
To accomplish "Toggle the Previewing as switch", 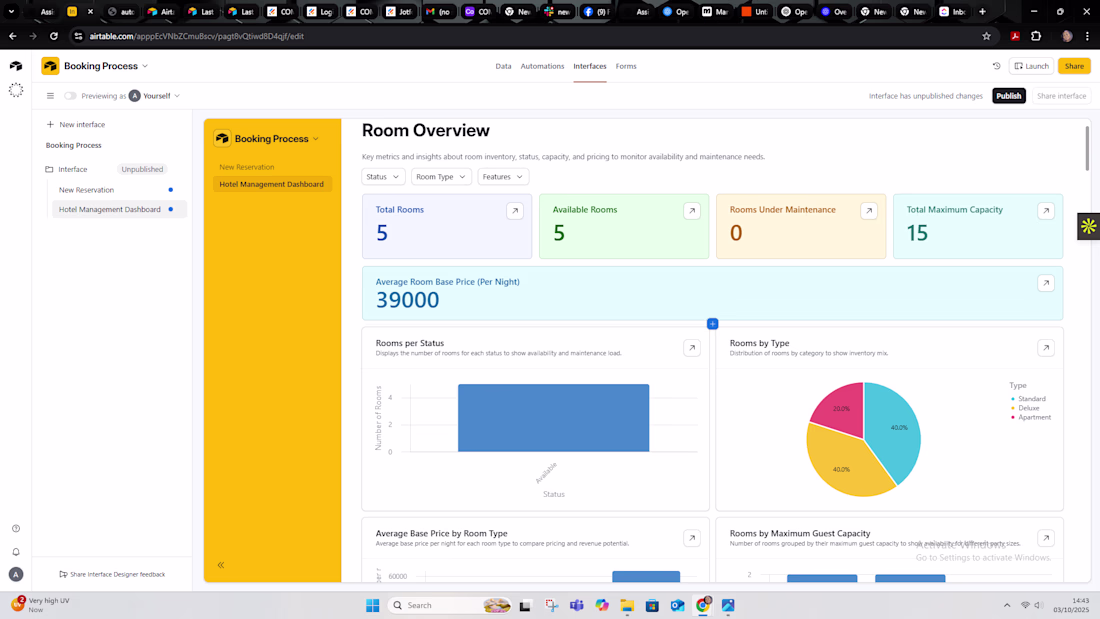I will 70,95.
